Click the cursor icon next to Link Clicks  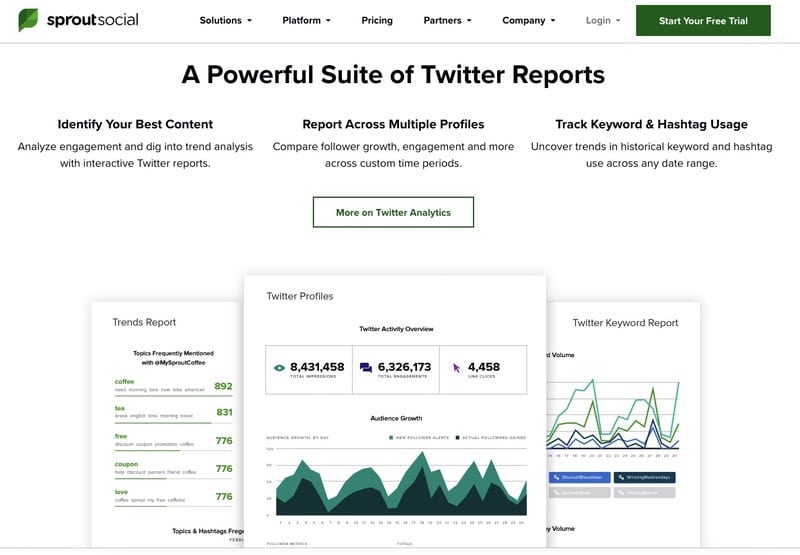coord(456,368)
